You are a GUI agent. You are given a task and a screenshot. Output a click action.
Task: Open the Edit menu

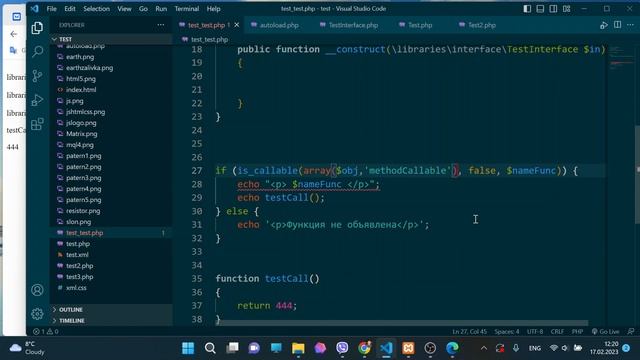click(70, 9)
